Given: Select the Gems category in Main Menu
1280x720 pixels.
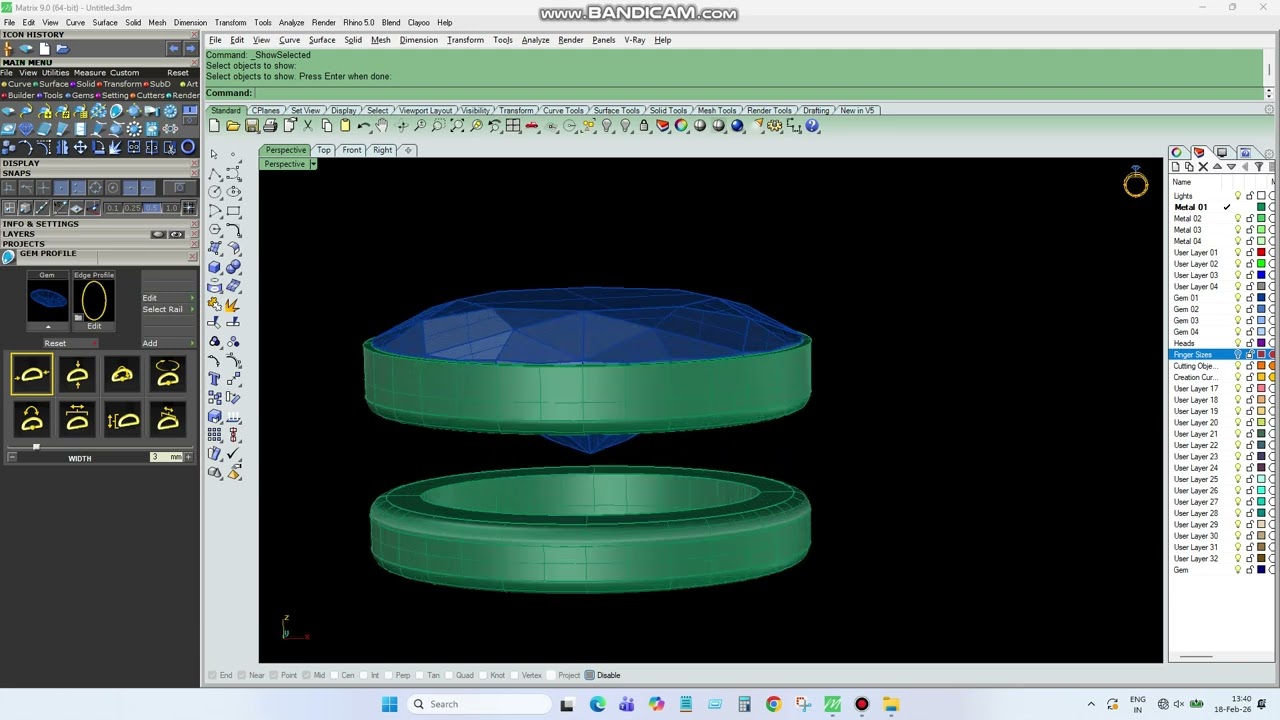Looking at the screenshot, I should 82,96.
